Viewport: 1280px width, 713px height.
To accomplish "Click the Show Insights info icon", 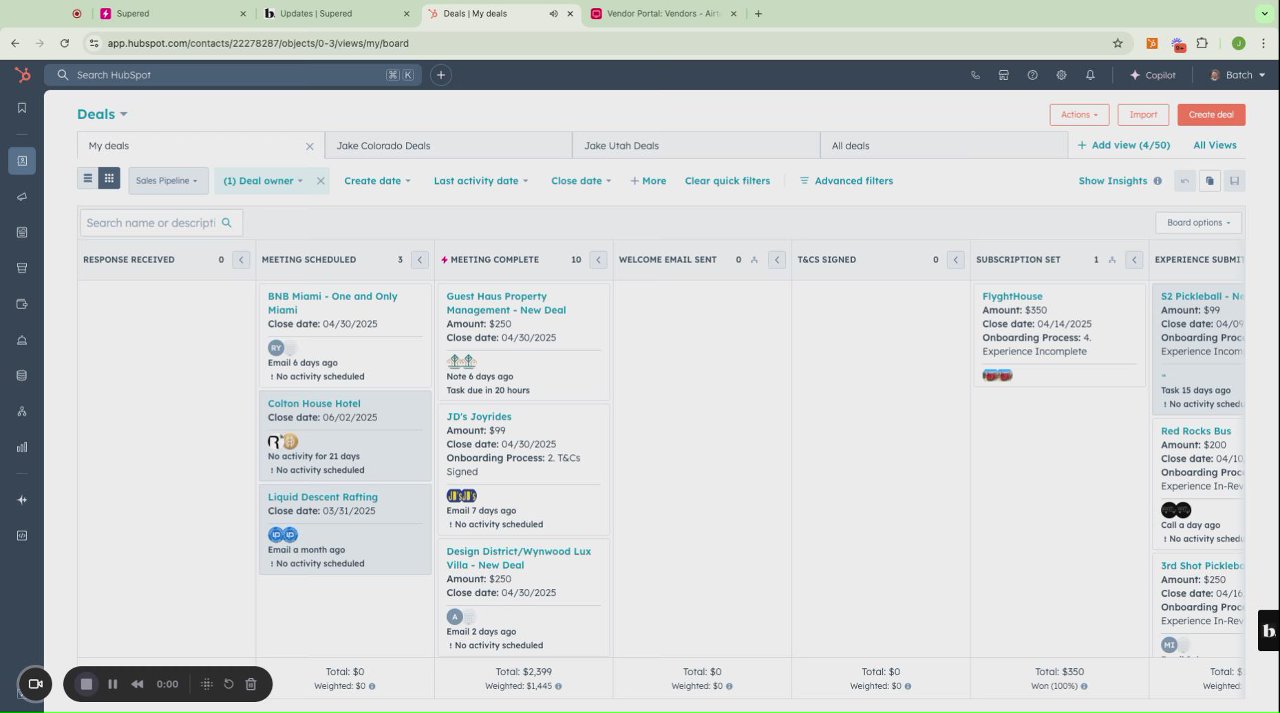I will pos(1157,181).
